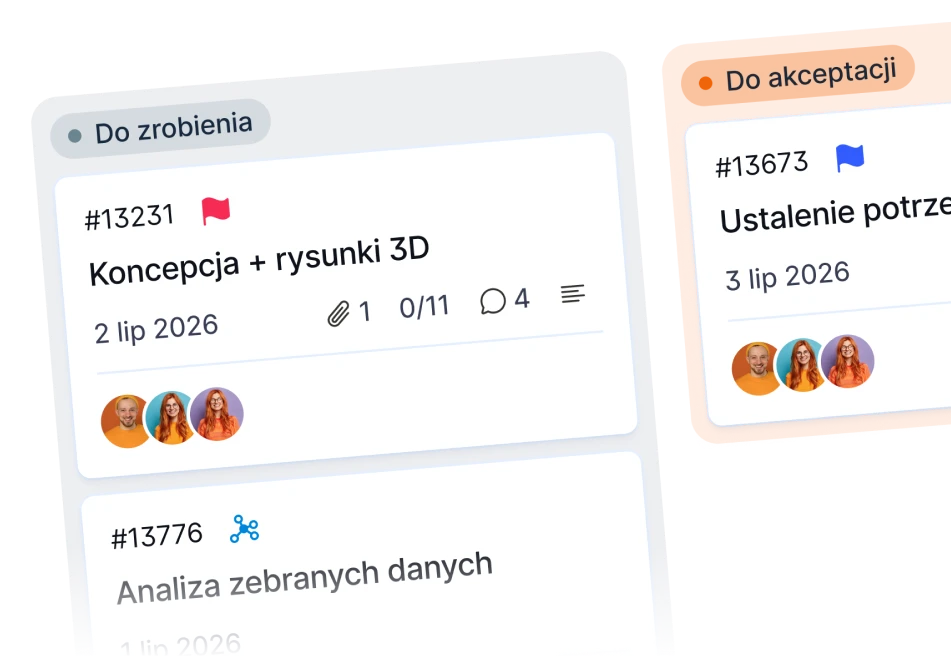Click the teal-background avatar on #13673 card
The height and width of the screenshot is (657, 951).
803,365
